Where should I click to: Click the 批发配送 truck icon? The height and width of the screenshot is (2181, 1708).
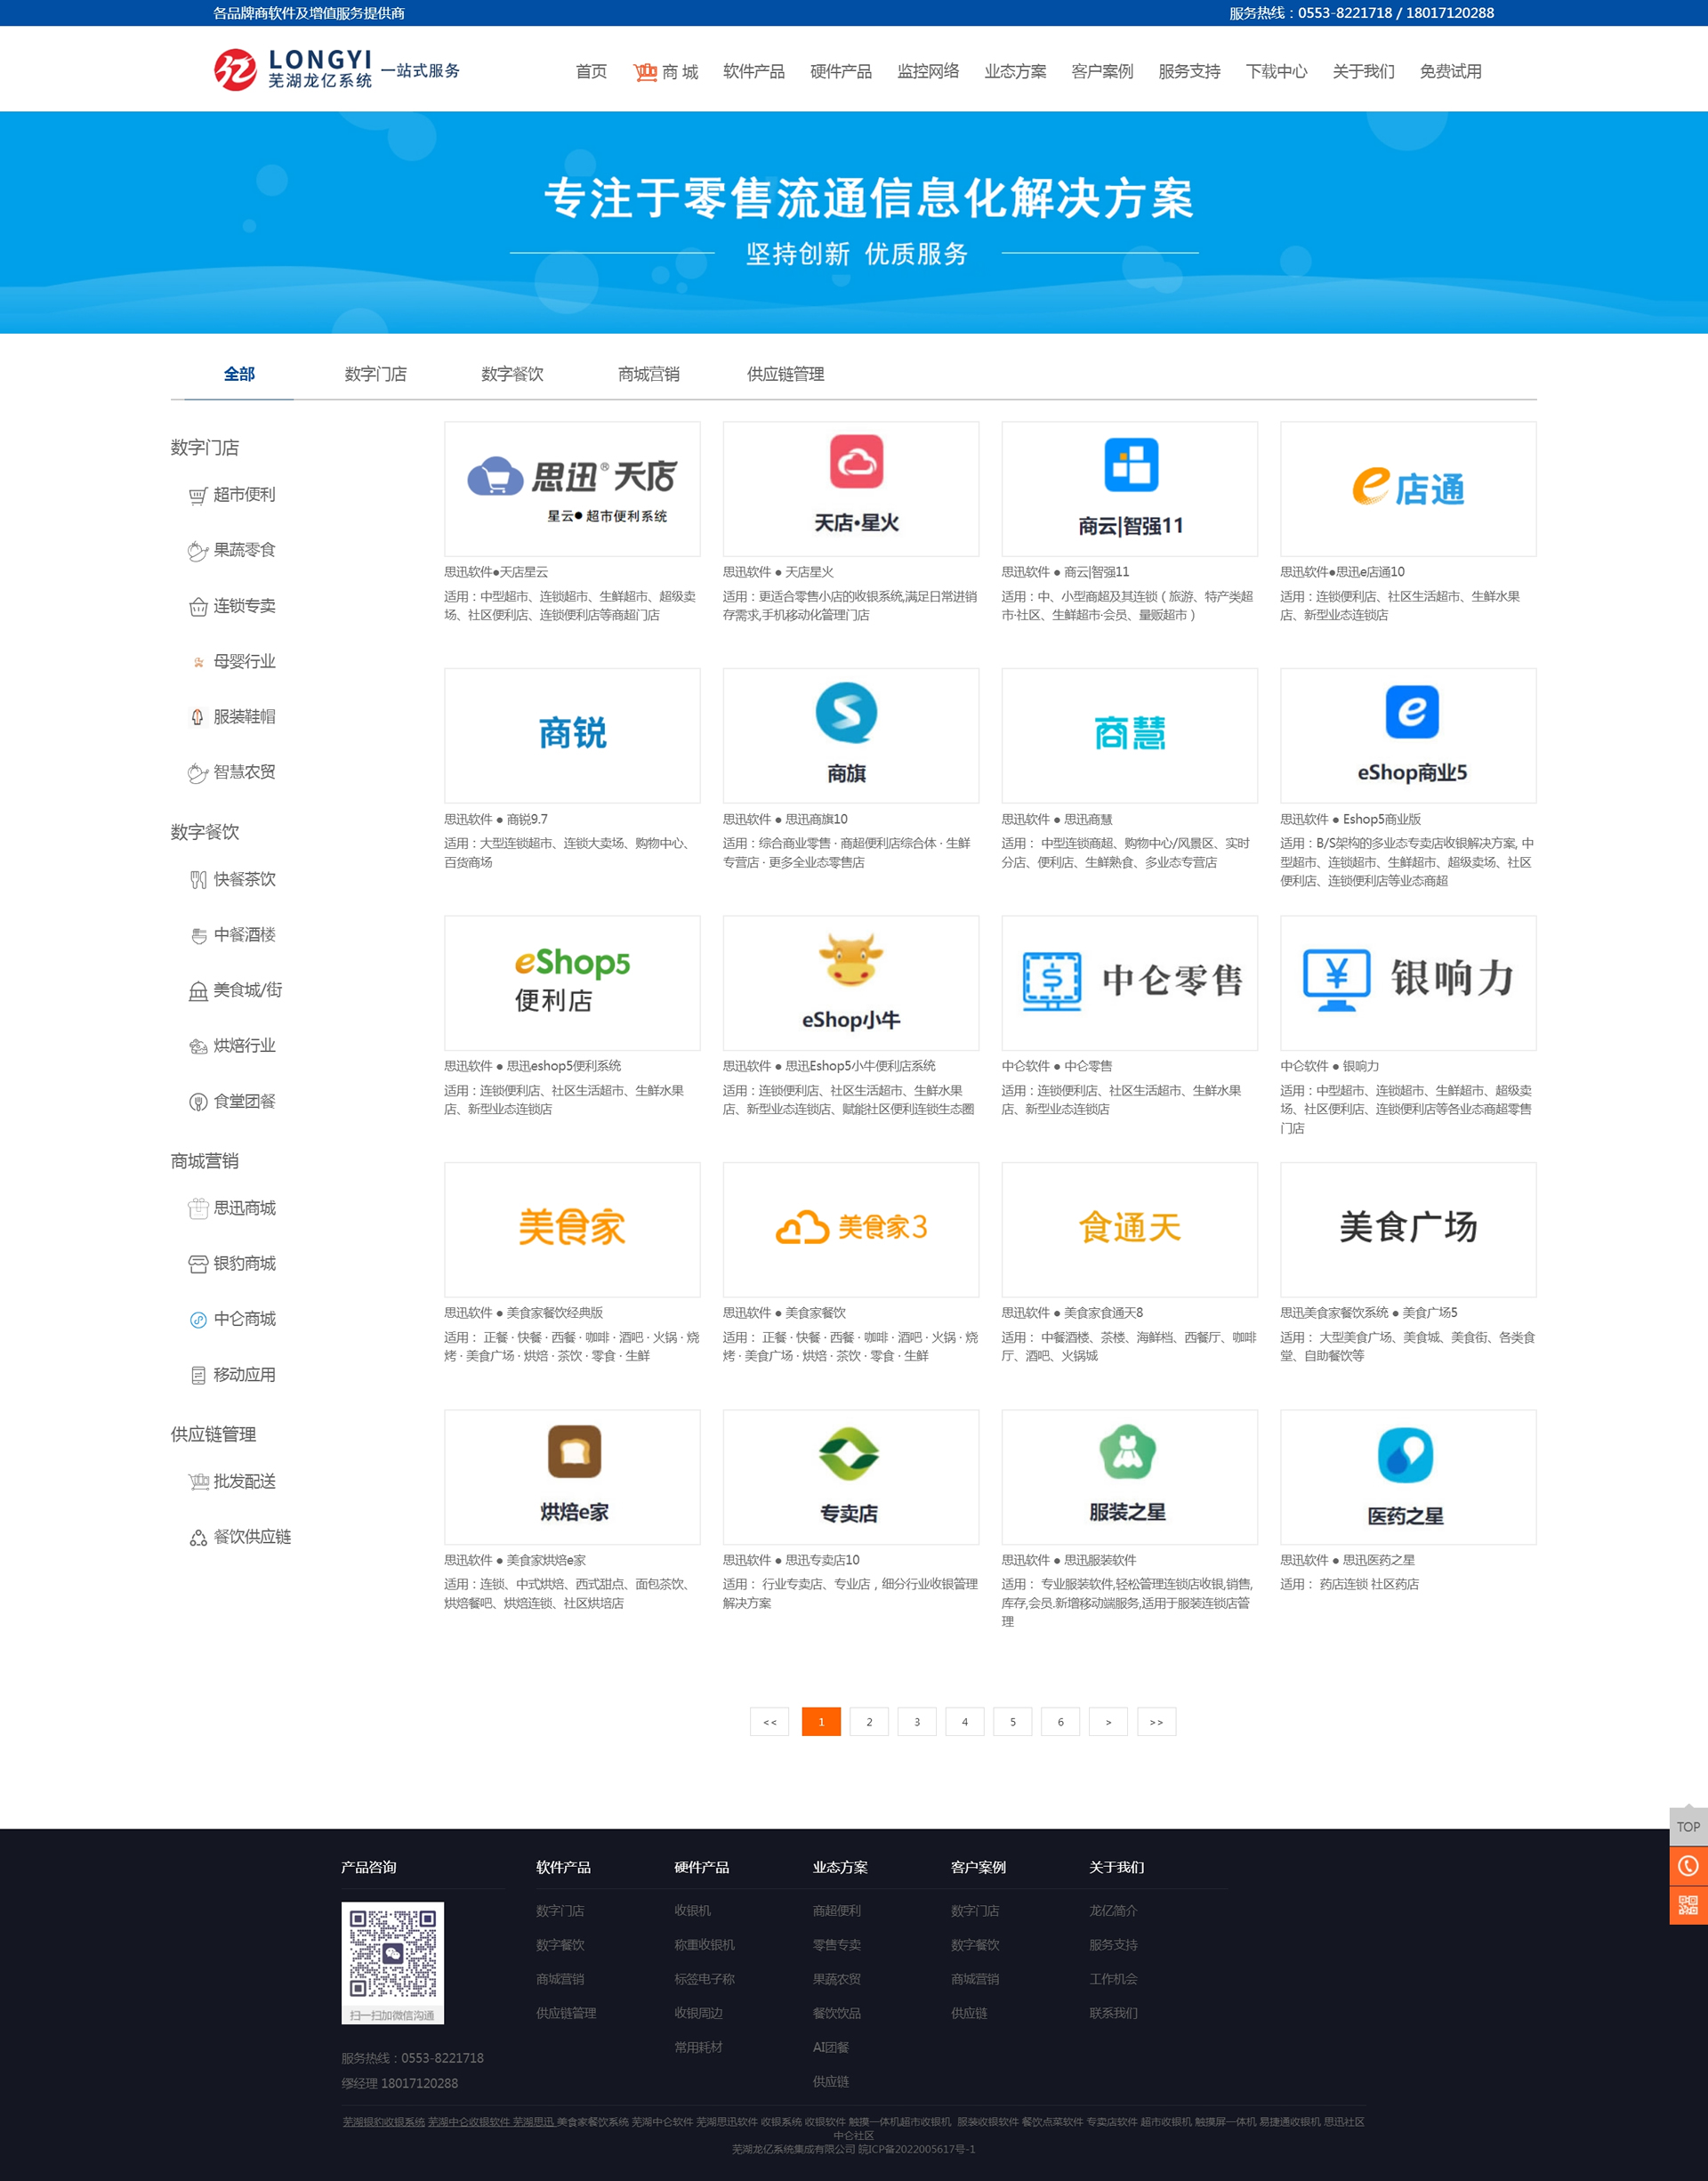[x=198, y=1482]
